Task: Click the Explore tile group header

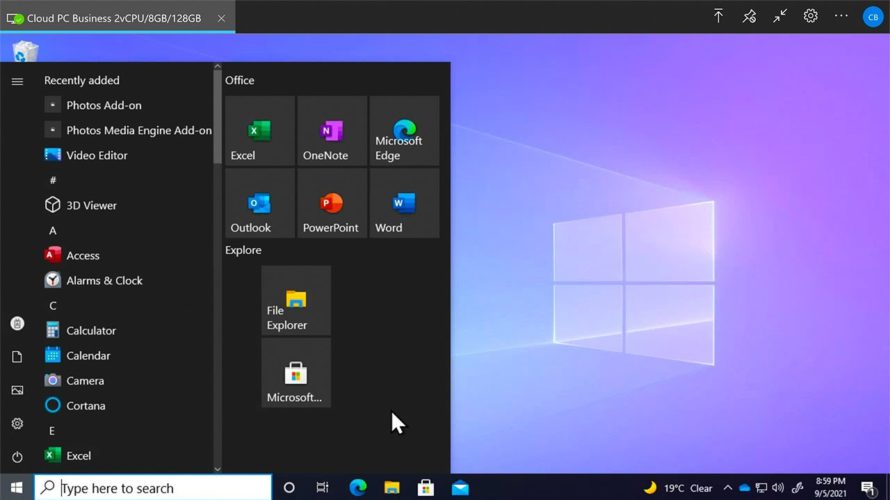Action: click(x=243, y=250)
